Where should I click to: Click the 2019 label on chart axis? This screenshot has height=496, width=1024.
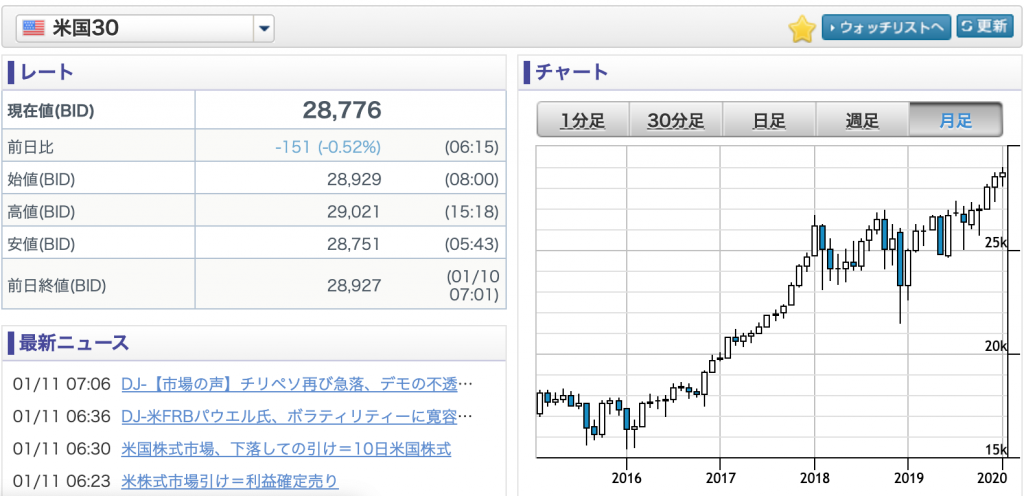point(907,477)
